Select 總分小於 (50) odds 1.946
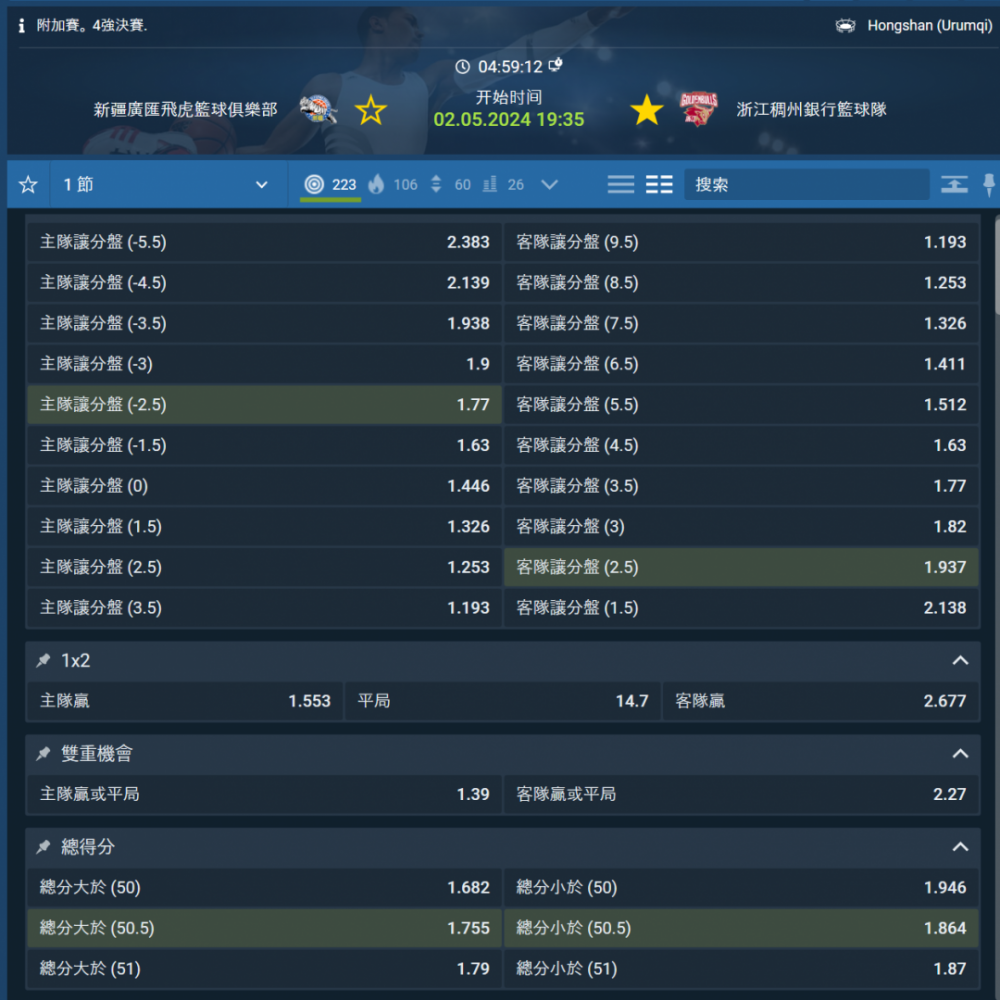Screen dimensions: 1000x1000 coord(741,888)
